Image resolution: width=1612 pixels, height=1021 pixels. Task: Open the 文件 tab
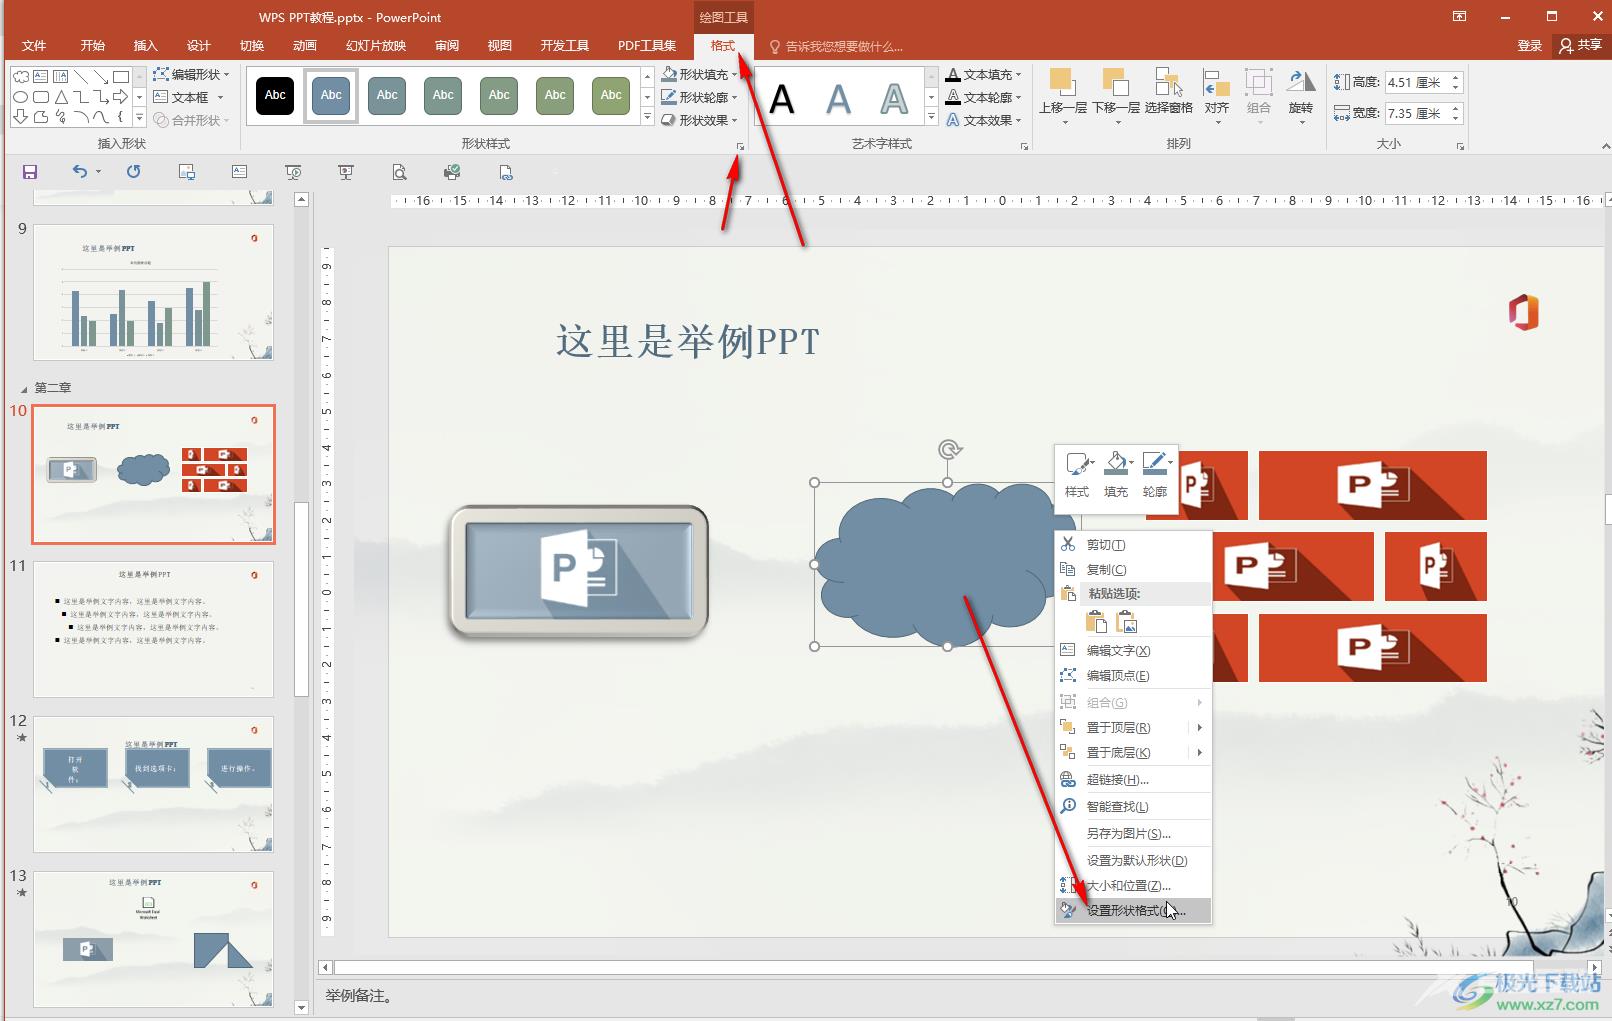34,46
